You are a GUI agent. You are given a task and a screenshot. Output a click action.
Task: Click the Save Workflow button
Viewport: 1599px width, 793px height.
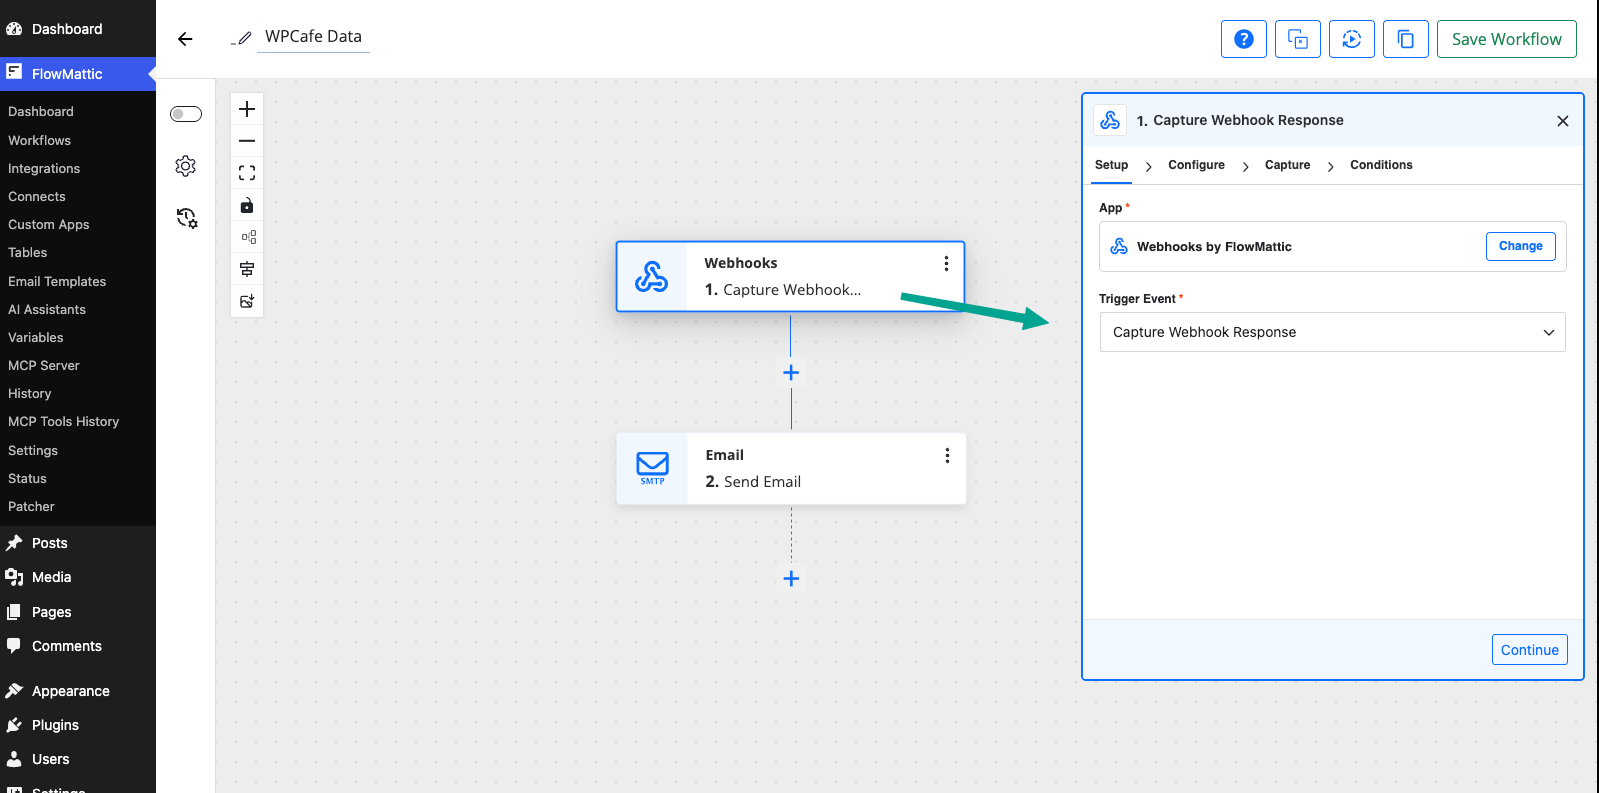pos(1507,39)
